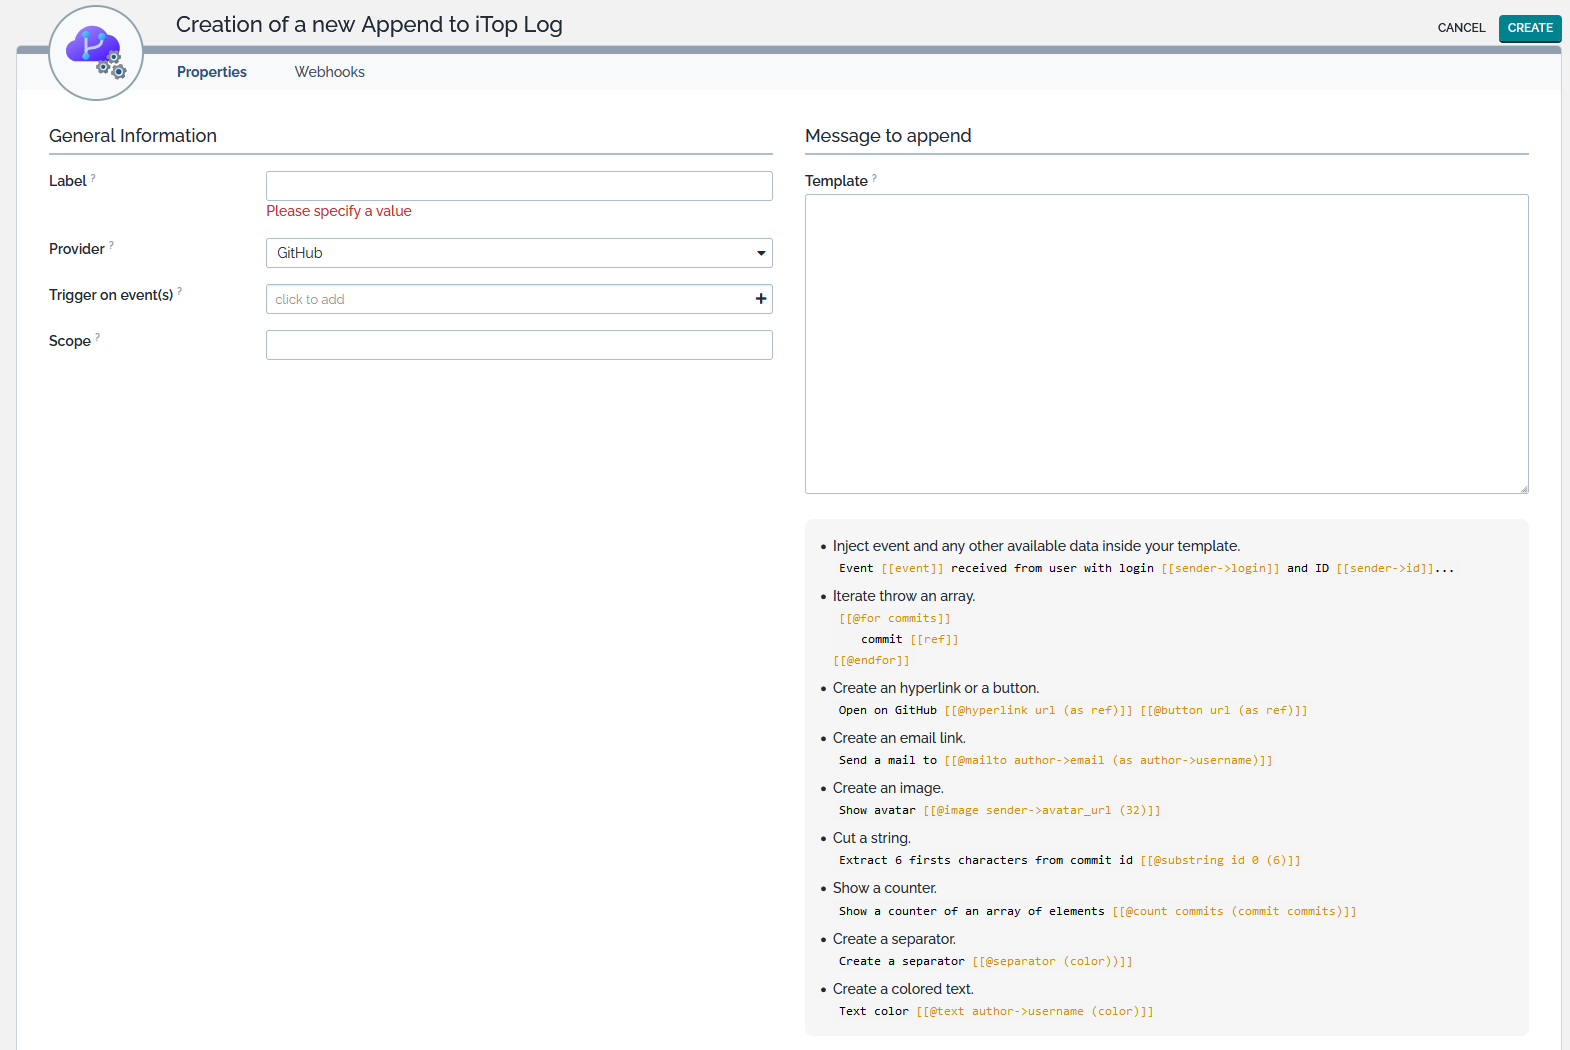Click the help hint beside Trigger on event(s)
This screenshot has height=1050, width=1570.
180,292
